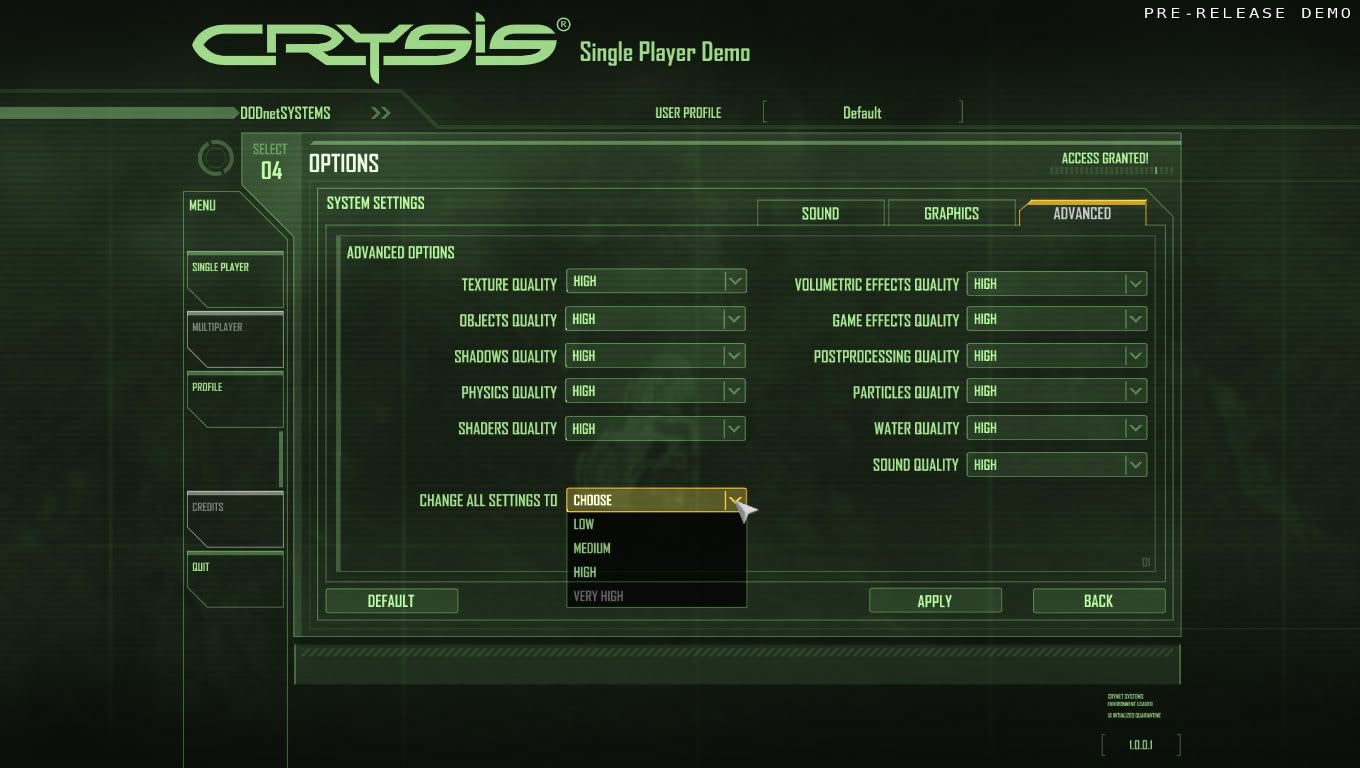Click the version number '1.0.0.1'
1360x768 pixels.
tap(1141, 745)
